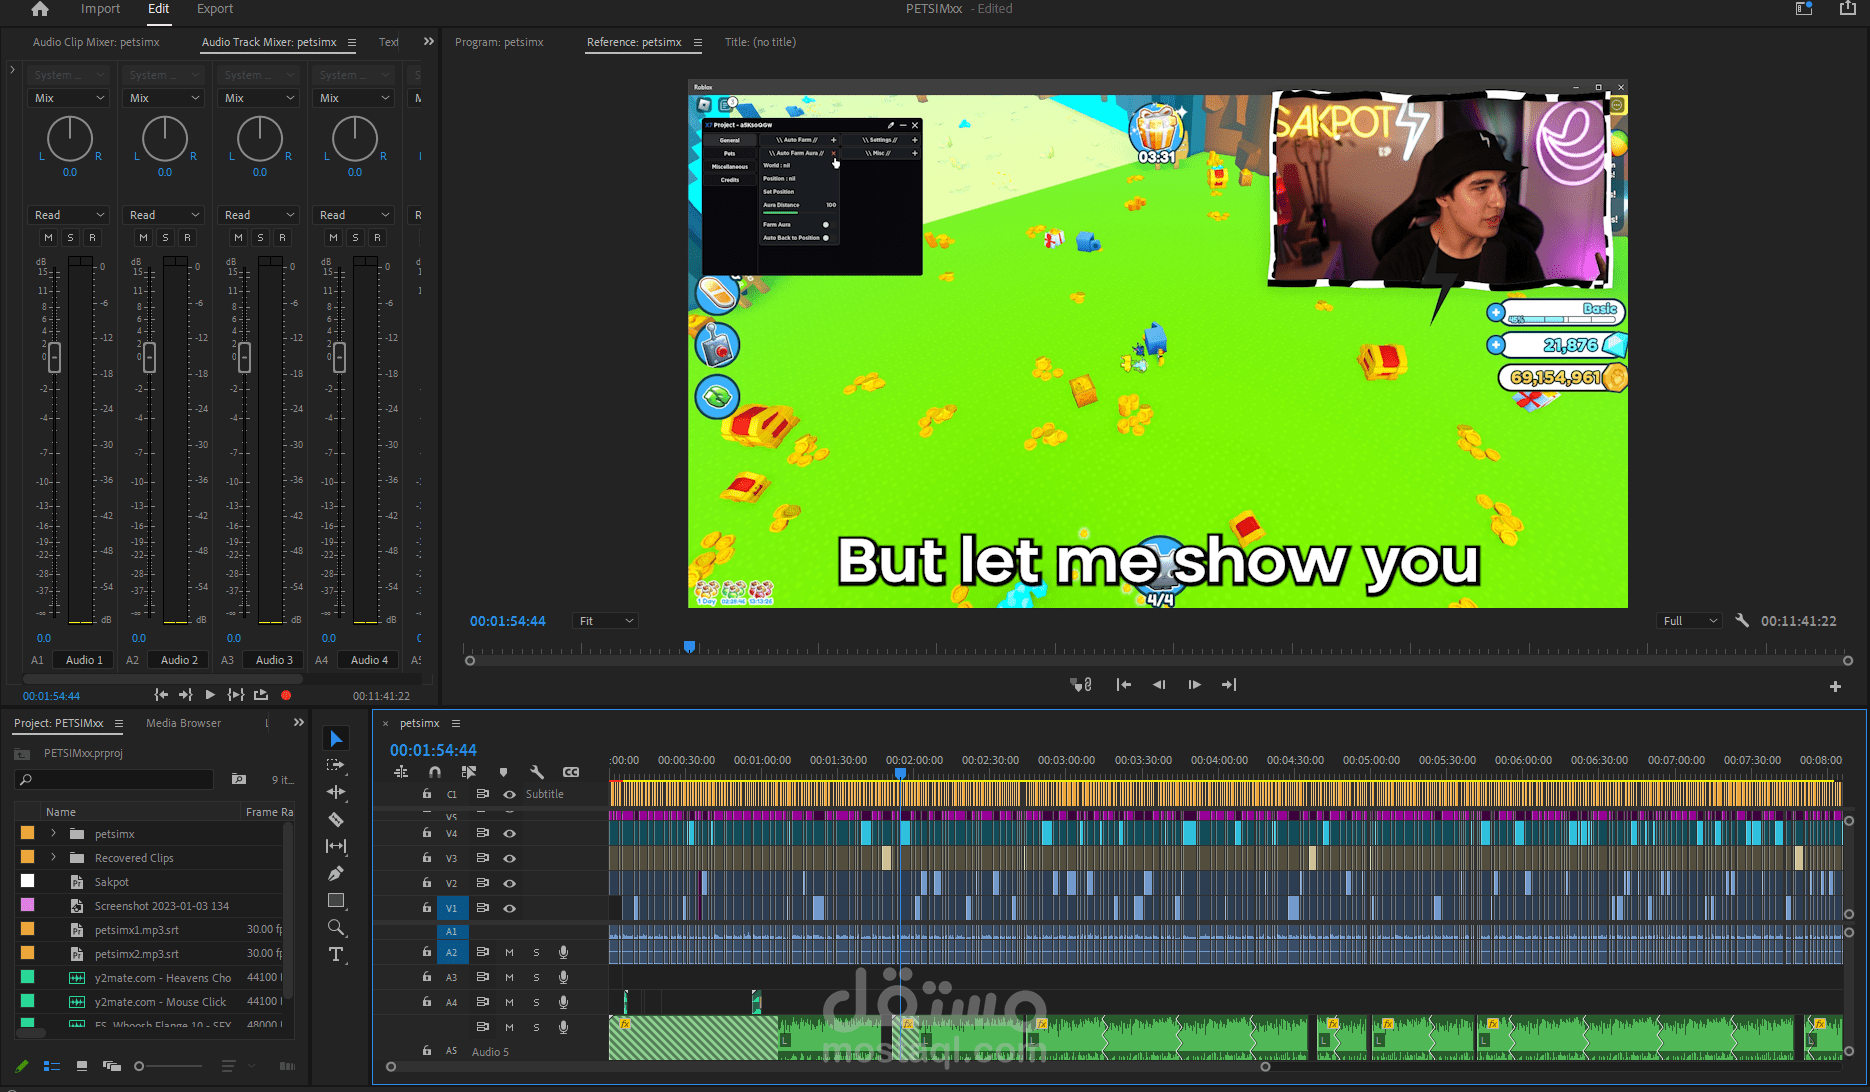Image resolution: width=1870 pixels, height=1092 pixels.
Task: Select the Type tool
Action: (x=336, y=954)
